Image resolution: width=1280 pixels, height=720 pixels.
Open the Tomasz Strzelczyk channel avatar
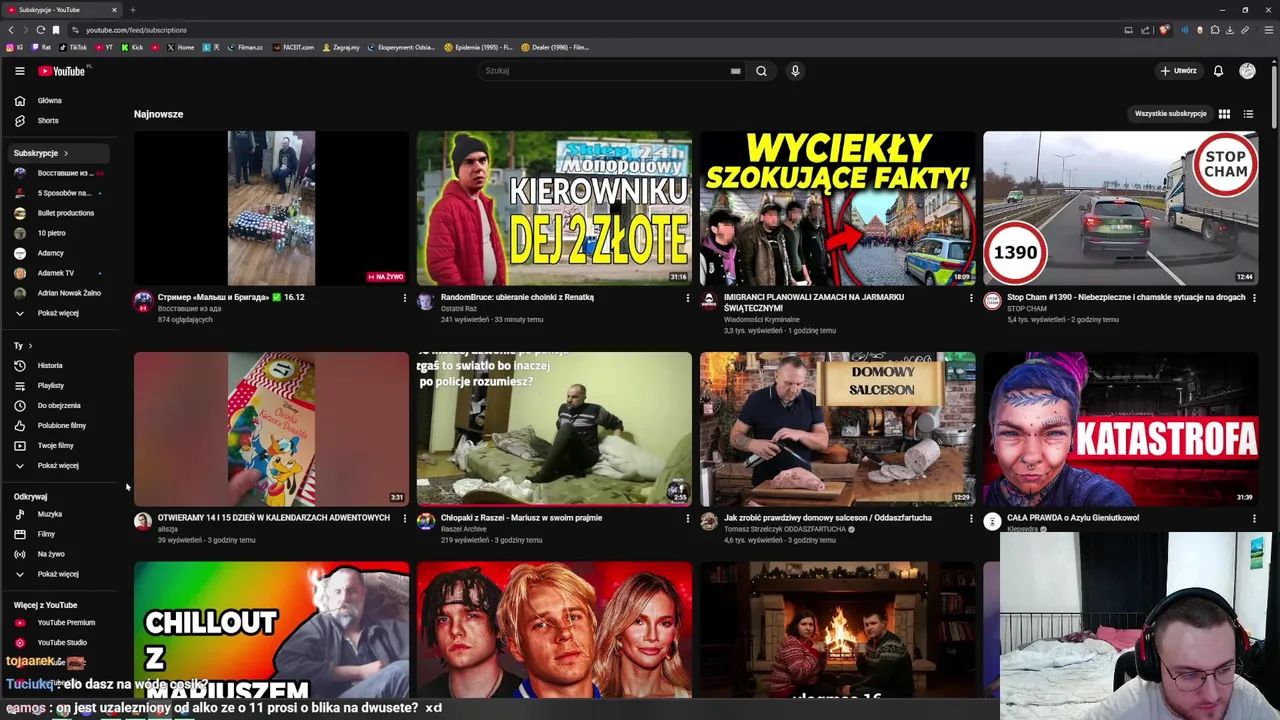point(709,521)
